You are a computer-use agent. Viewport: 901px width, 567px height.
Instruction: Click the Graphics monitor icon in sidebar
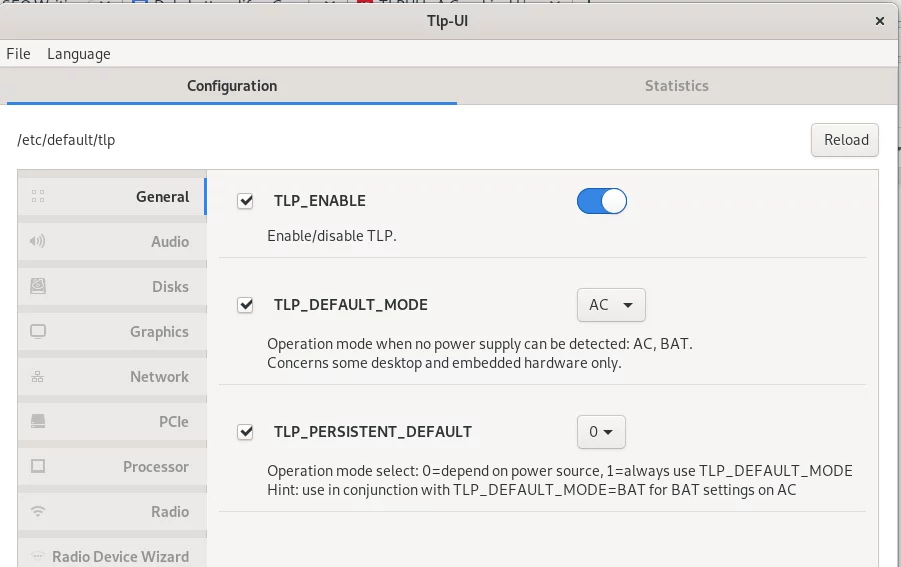38,331
